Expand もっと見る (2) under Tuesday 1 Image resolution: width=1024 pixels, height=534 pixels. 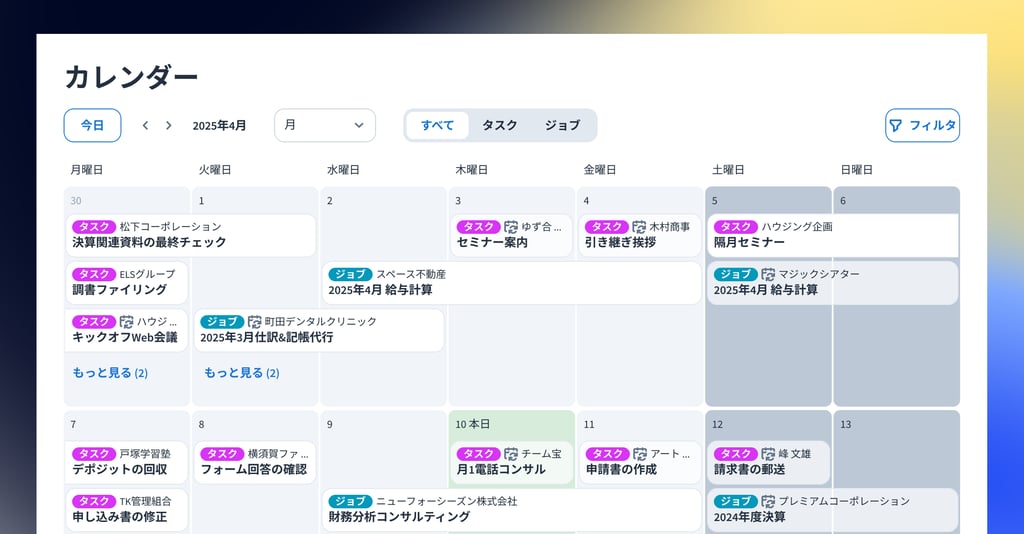pyautogui.click(x=241, y=373)
